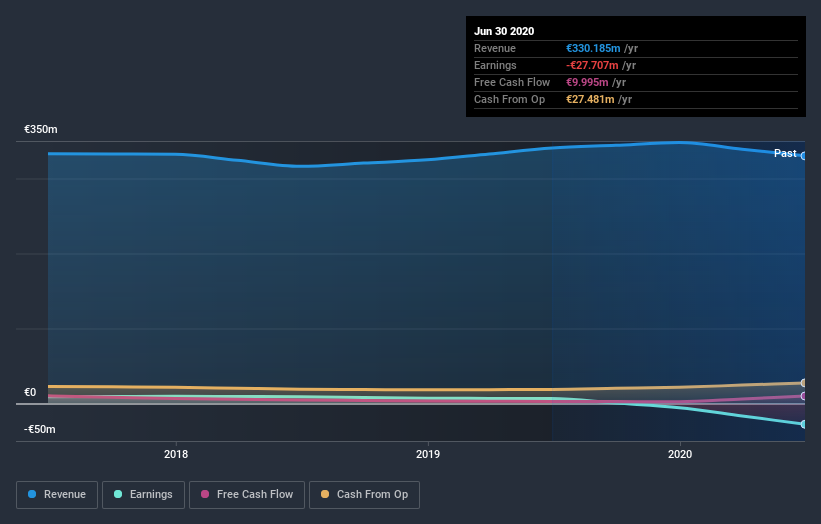This screenshot has height=524, width=821.
Task: Click the Revenue row label in tooltip
Action: [x=495, y=48]
